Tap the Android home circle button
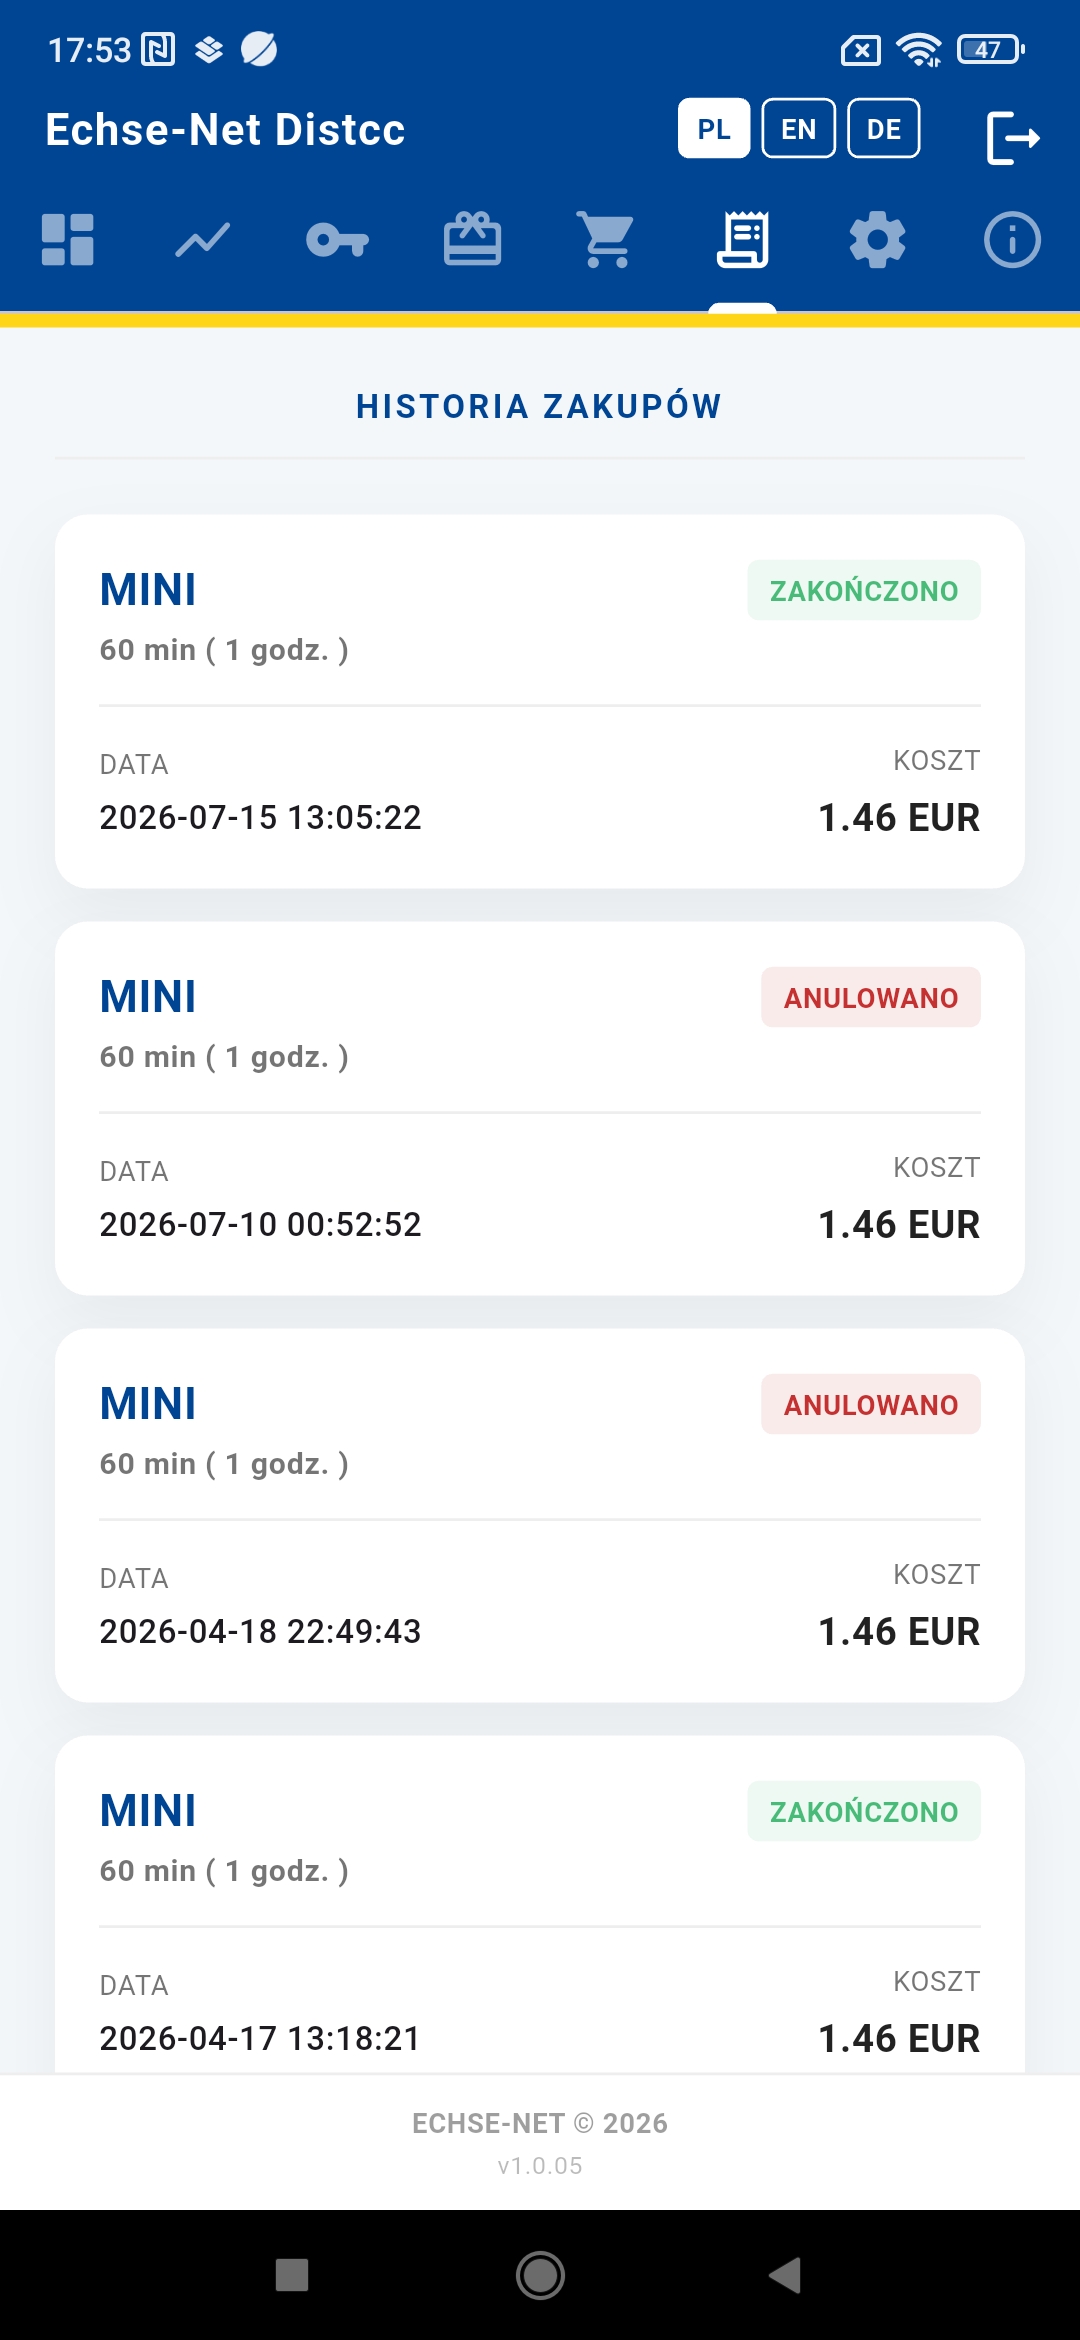 540,2275
